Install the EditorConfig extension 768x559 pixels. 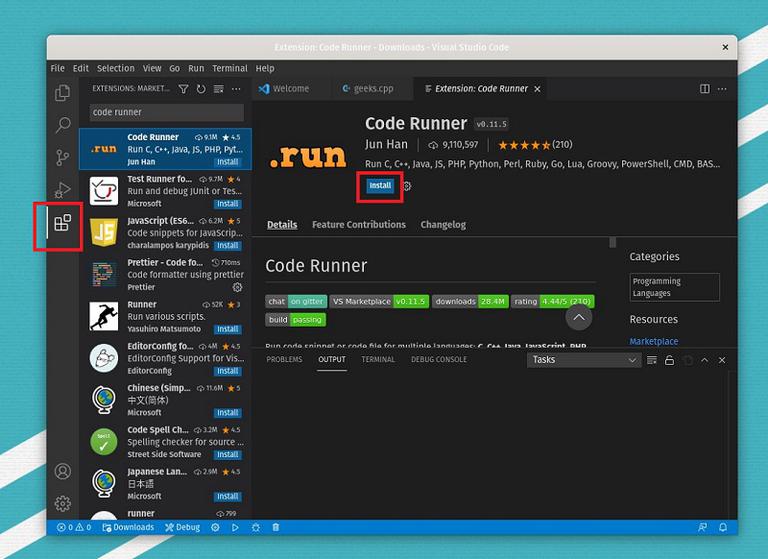[228, 371]
